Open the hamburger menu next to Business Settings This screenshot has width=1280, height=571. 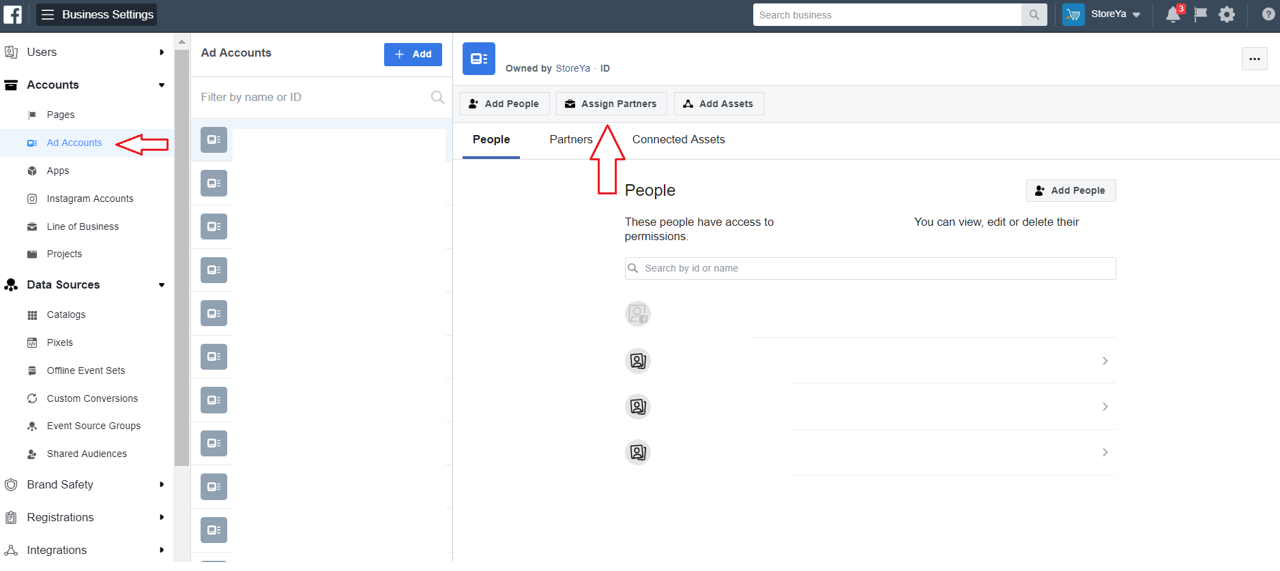click(47, 15)
